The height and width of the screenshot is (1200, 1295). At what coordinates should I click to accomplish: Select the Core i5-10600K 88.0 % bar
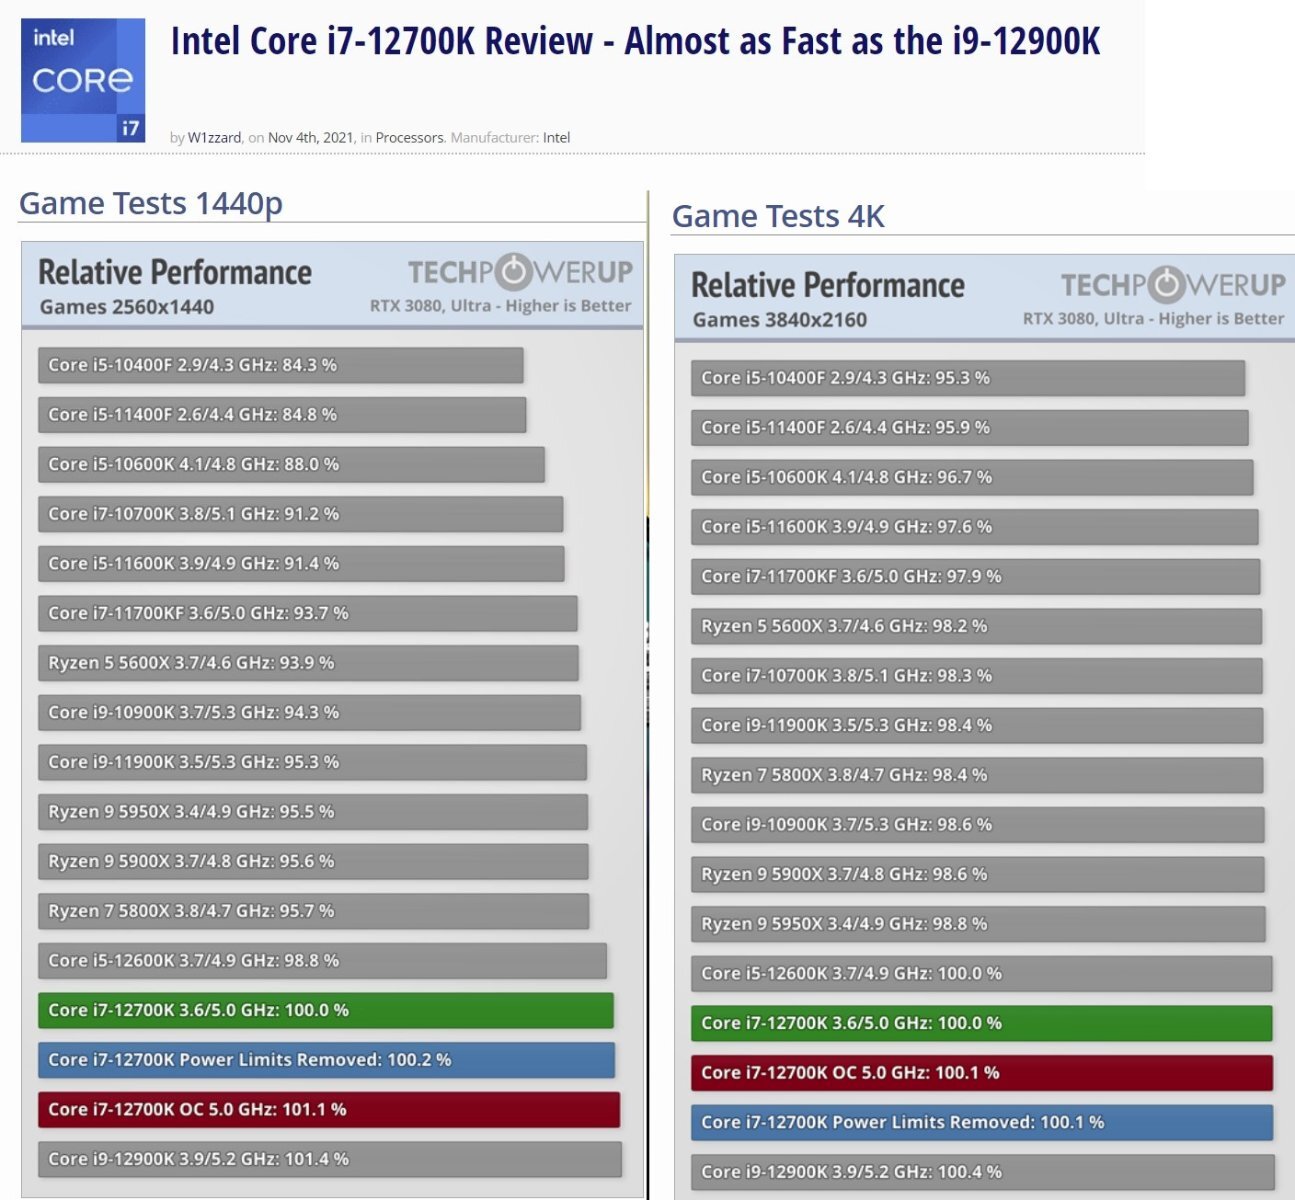(x=292, y=464)
